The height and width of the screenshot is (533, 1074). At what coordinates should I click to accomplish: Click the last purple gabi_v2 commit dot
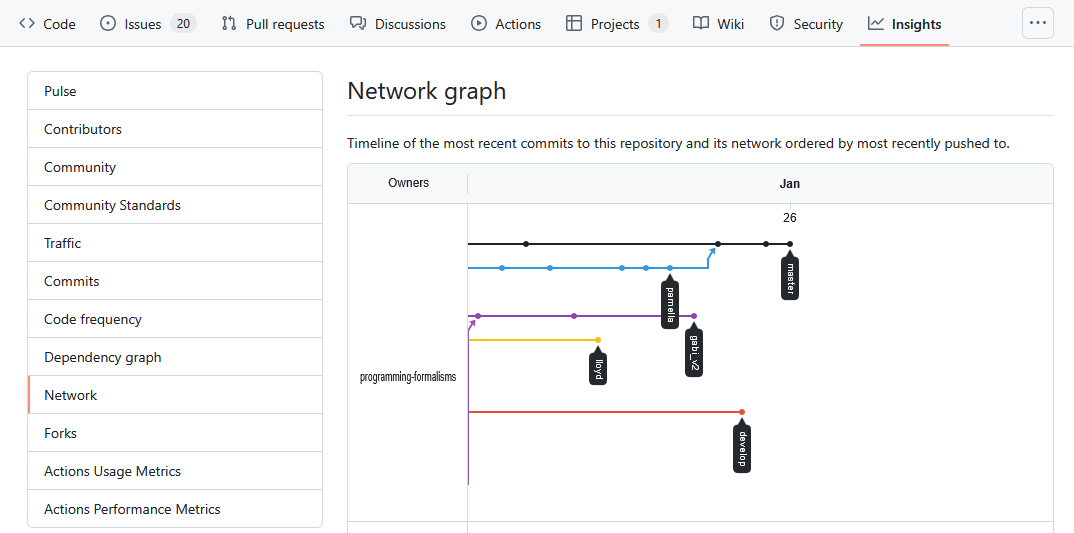coord(694,316)
